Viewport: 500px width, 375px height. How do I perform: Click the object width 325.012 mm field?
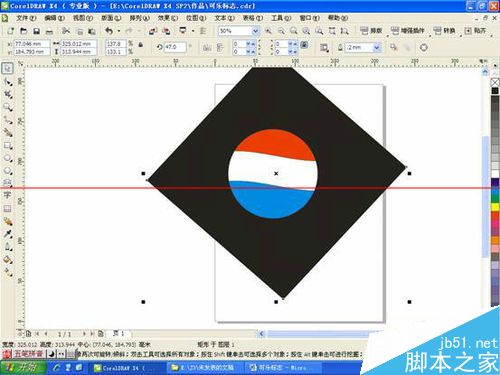[79, 44]
